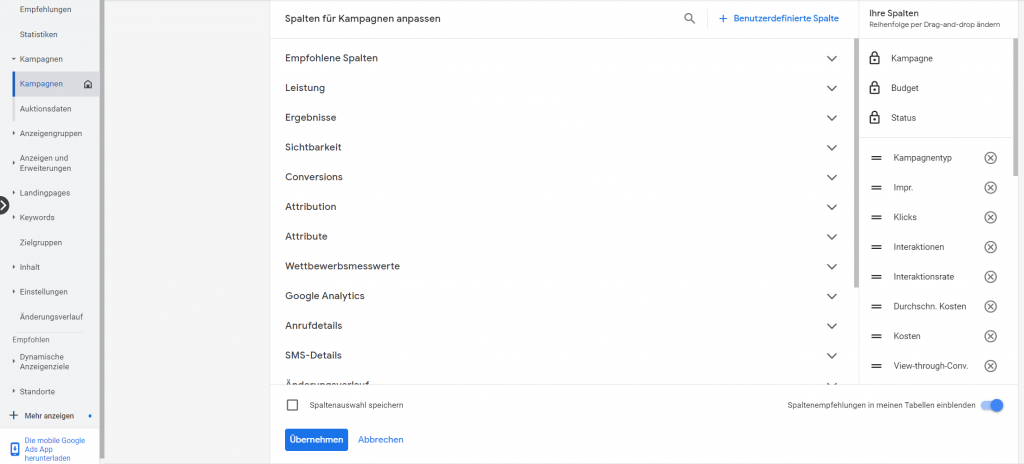This screenshot has height=464, width=1024.
Task: Click the Übernehmen button
Action: pos(316,440)
